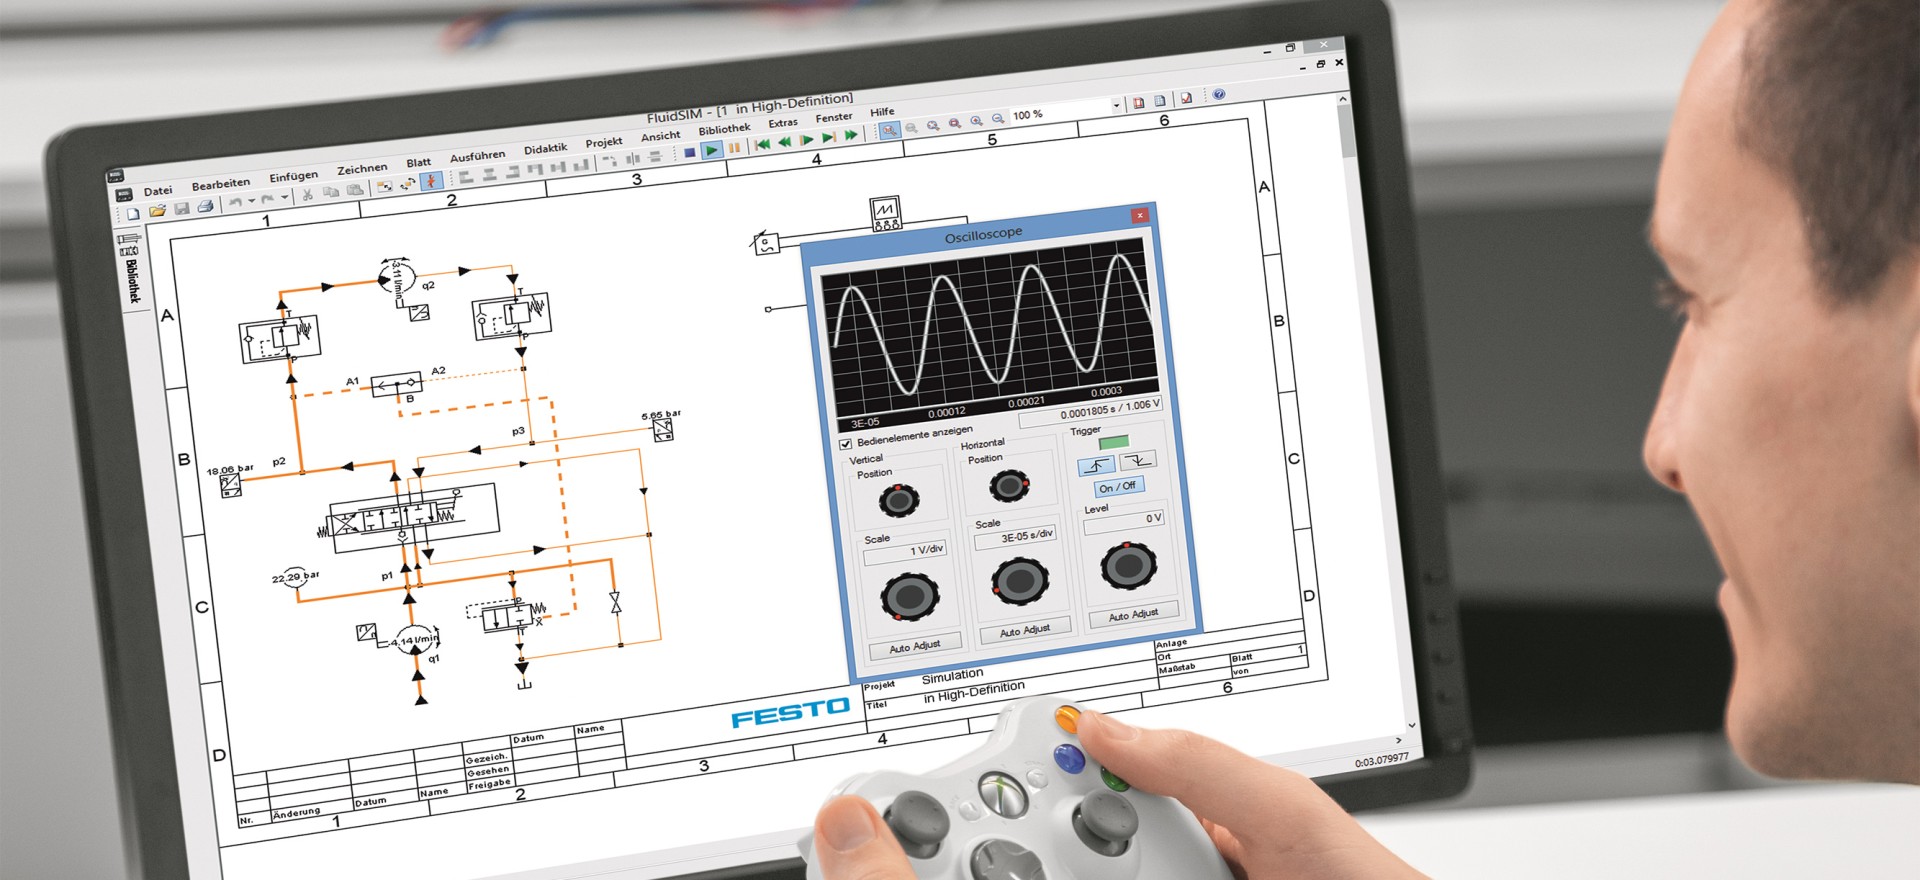Image resolution: width=1920 pixels, height=880 pixels.
Task: Click the Horizontal Position knob
Action: 1007,486
